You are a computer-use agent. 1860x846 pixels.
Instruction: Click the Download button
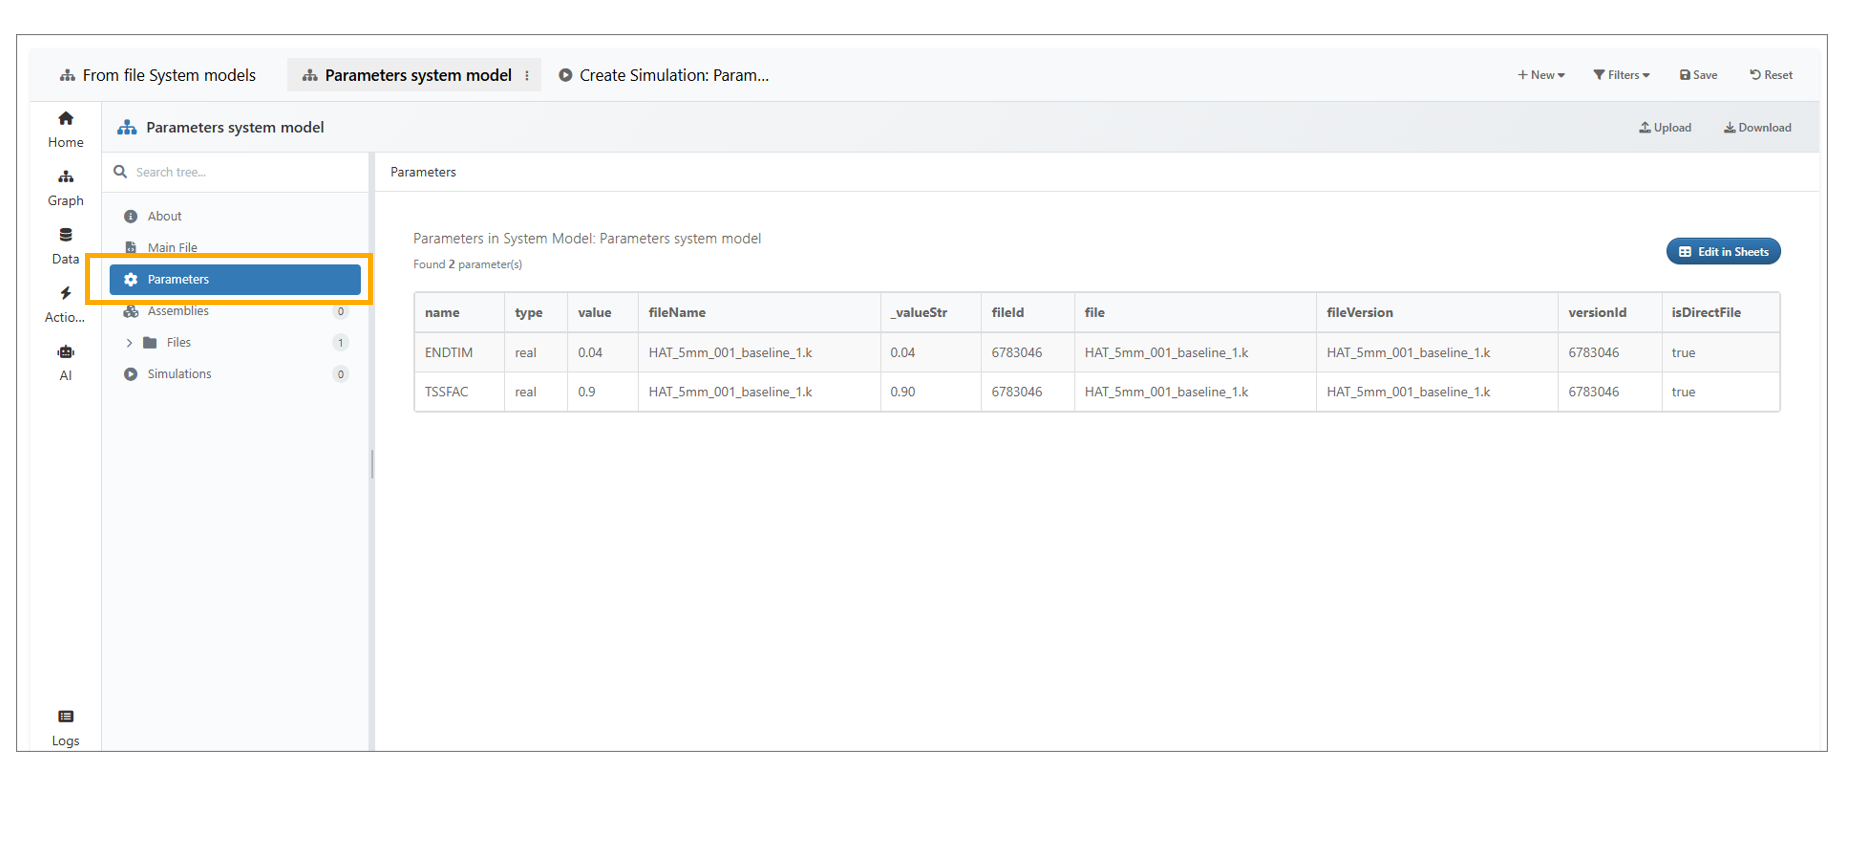1757,128
